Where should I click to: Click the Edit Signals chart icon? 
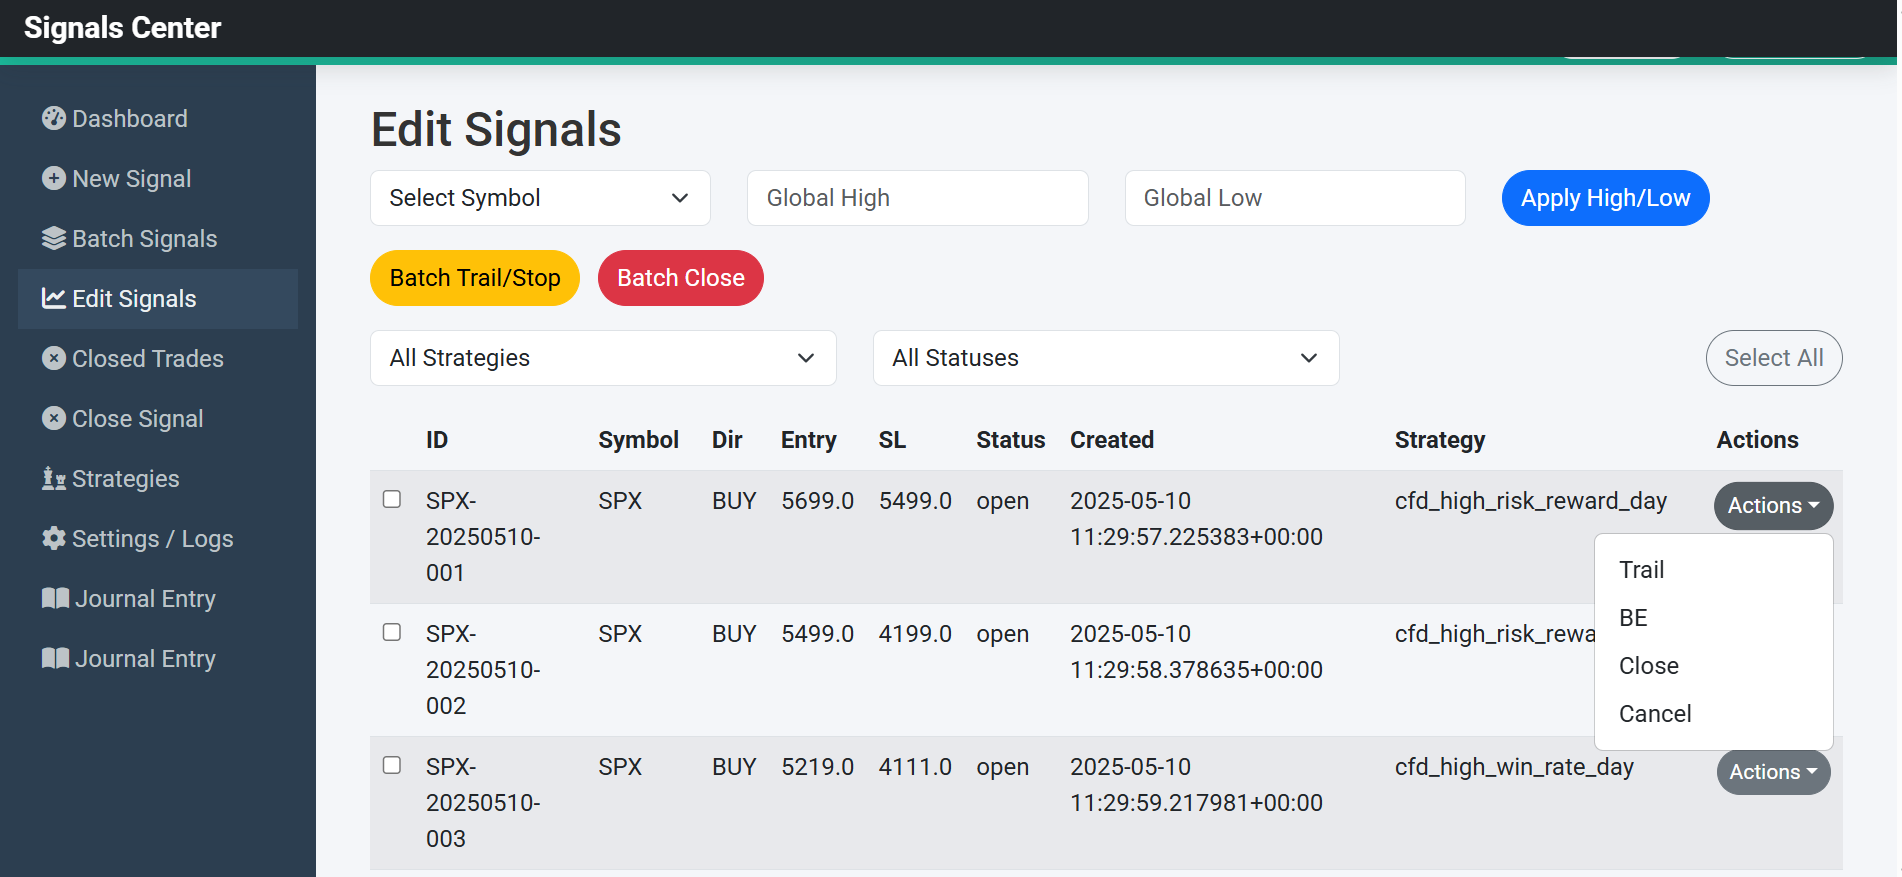pyautogui.click(x=54, y=298)
